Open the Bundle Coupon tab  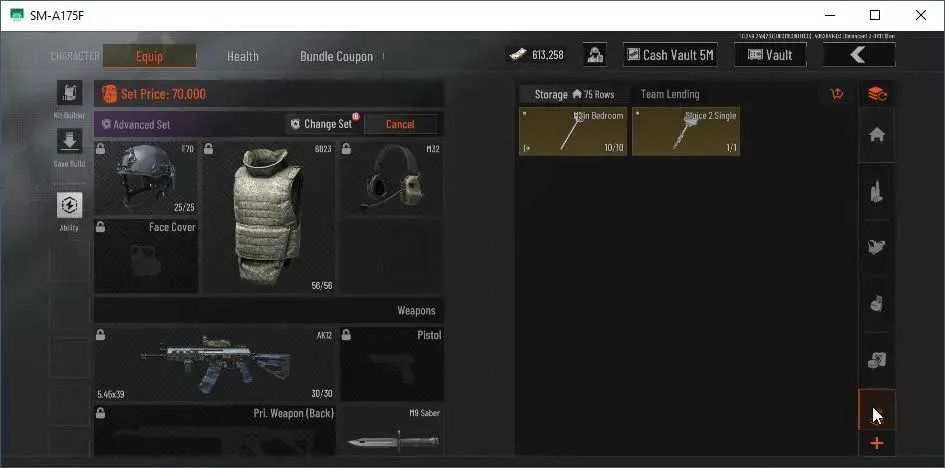pos(336,57)
